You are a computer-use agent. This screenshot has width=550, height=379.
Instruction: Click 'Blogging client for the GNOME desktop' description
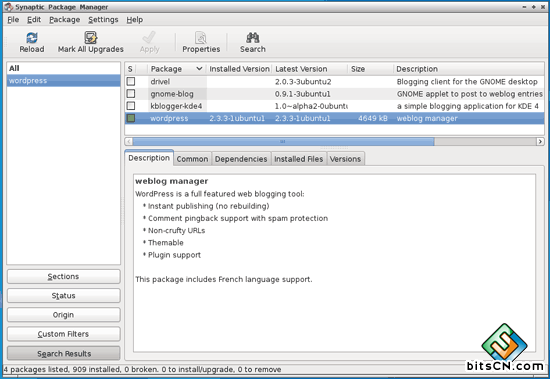(x=467, y=82)
